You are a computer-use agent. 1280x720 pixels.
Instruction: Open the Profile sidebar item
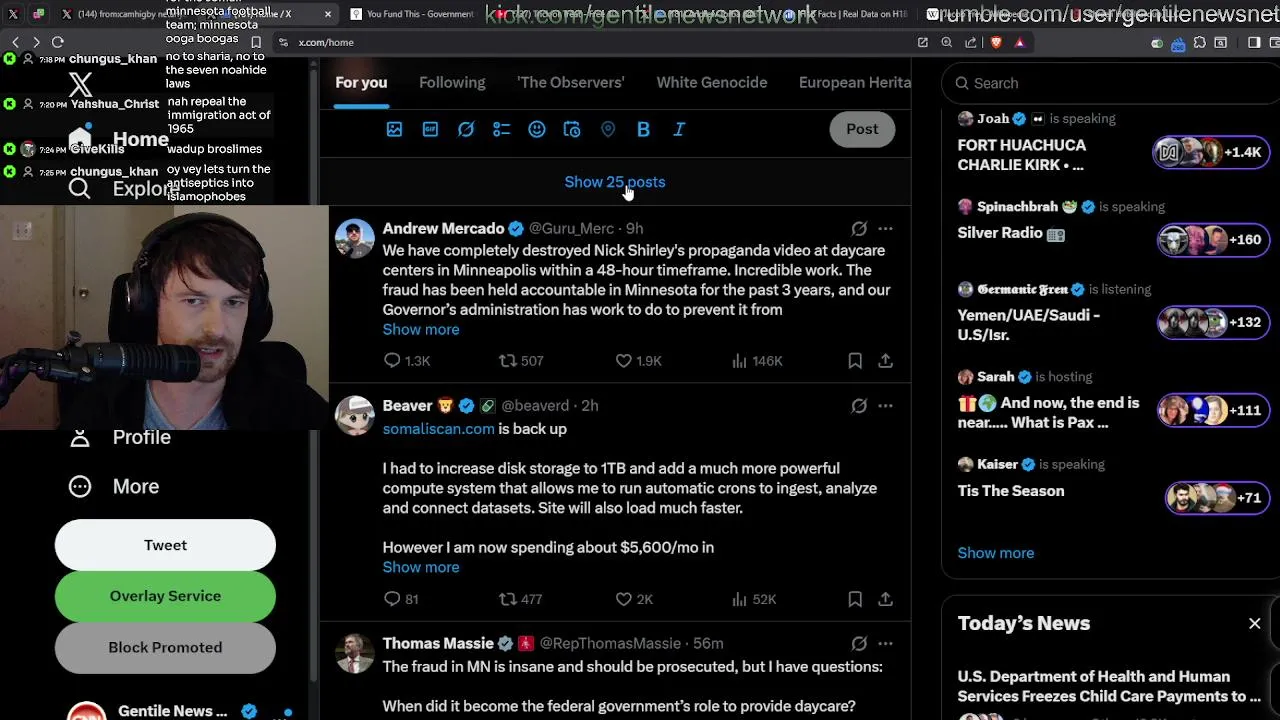tap(120, 437)
